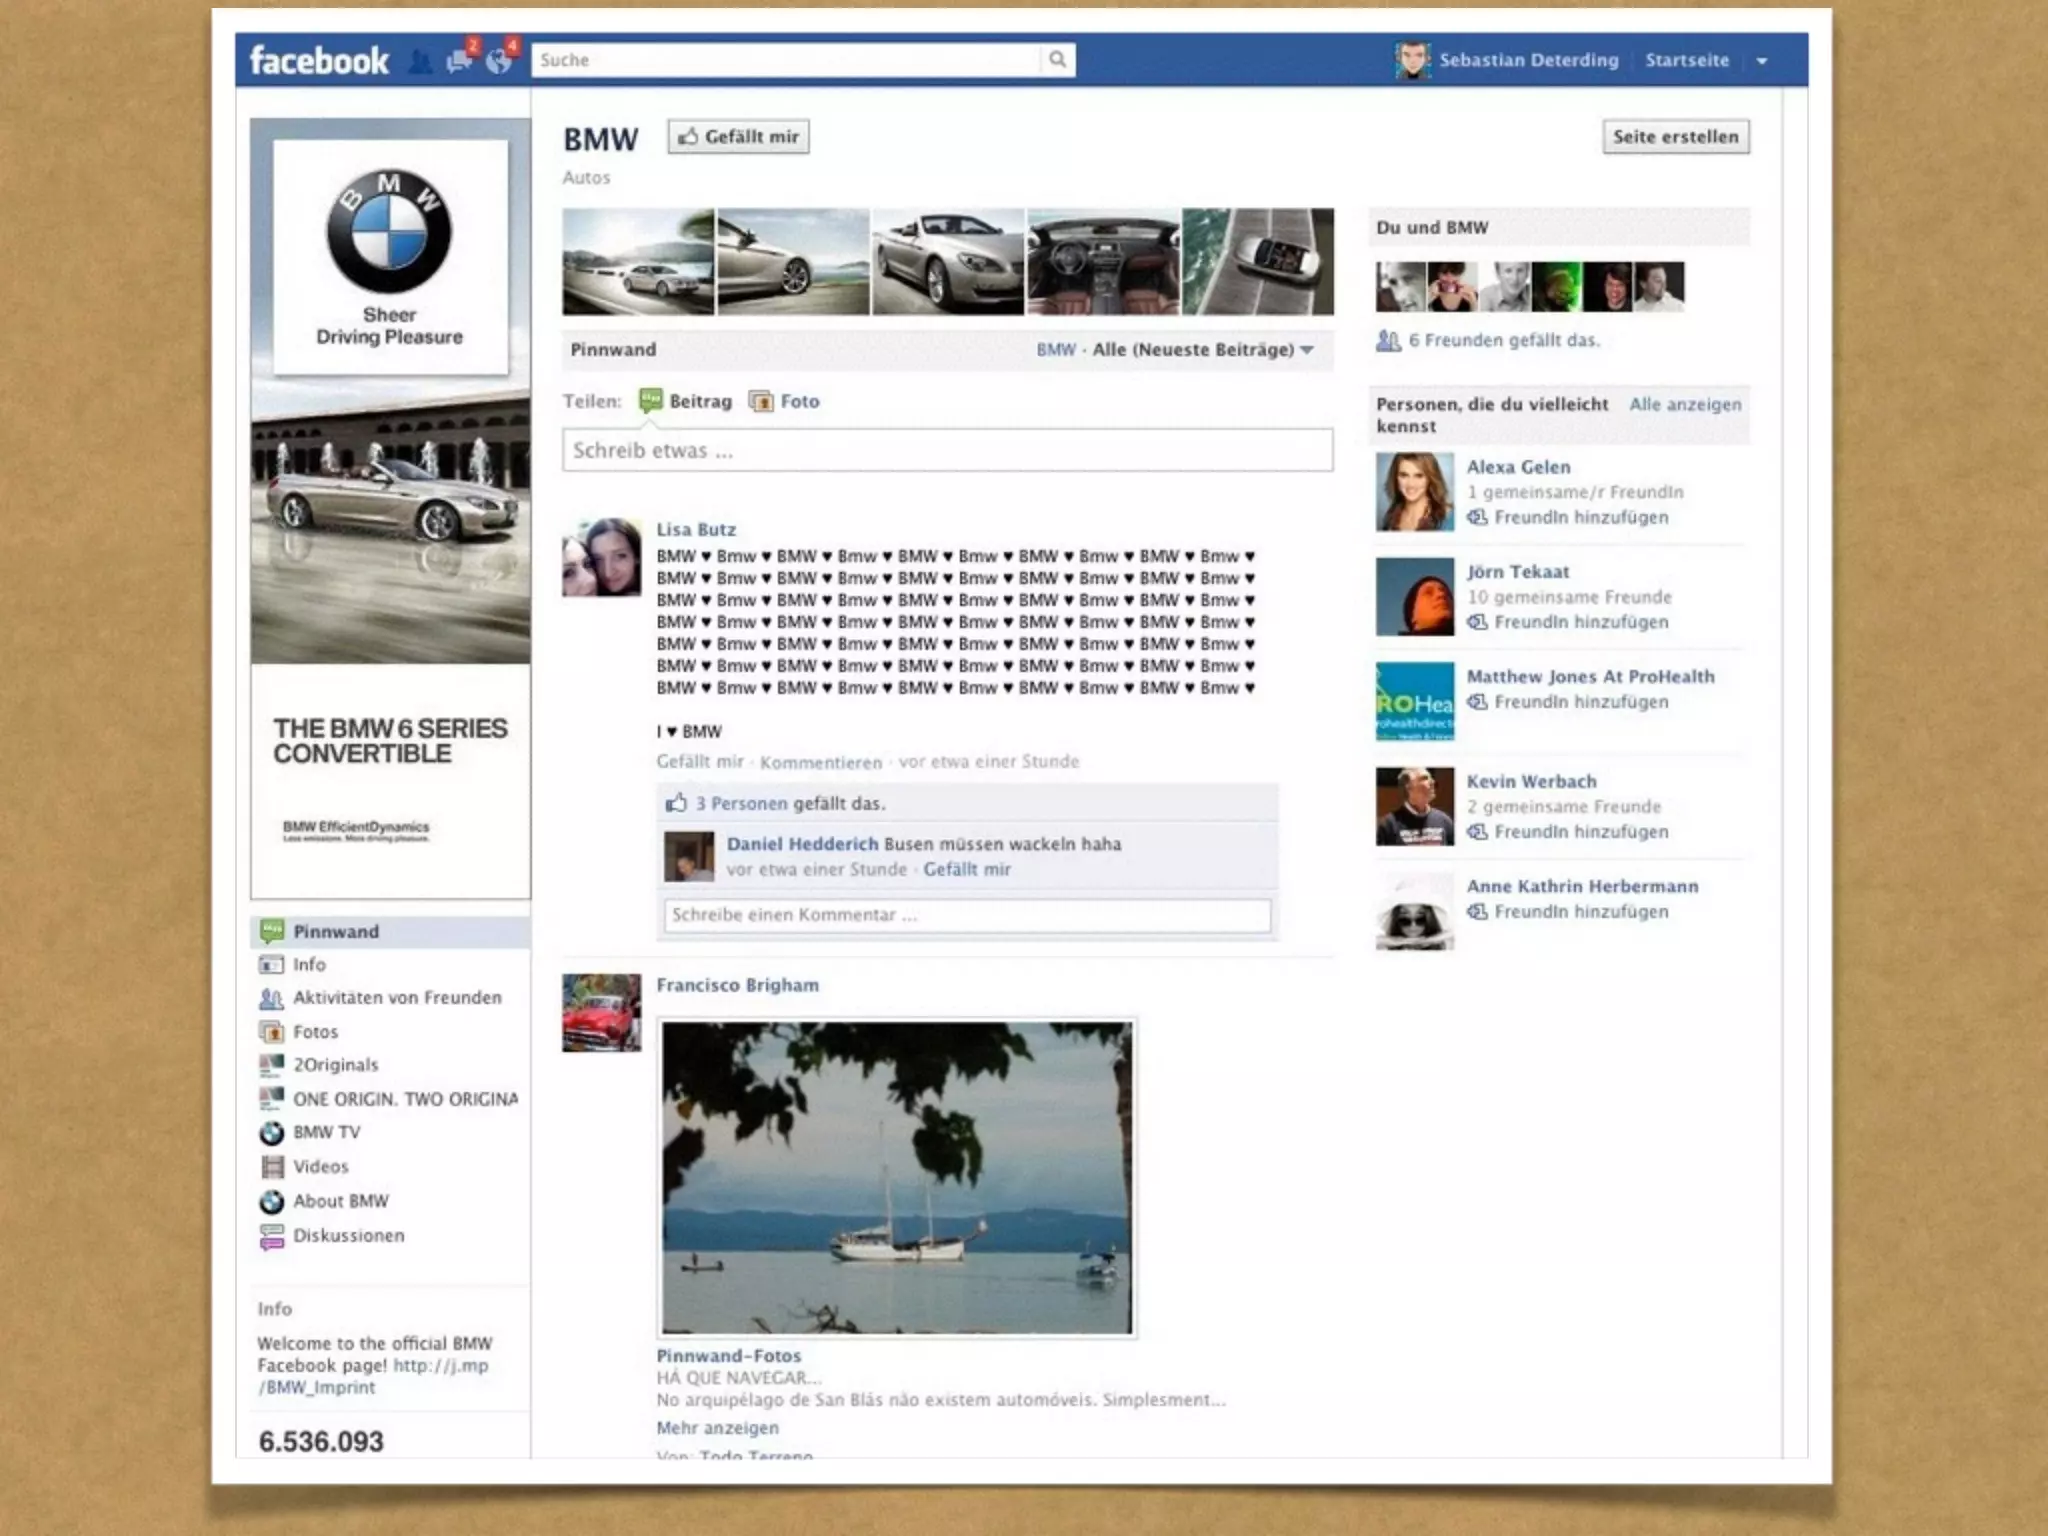Open the globe notifications icon
Image resolution: width=2048 pixels, height=1536 pixels.
click(x=499, y=61)
